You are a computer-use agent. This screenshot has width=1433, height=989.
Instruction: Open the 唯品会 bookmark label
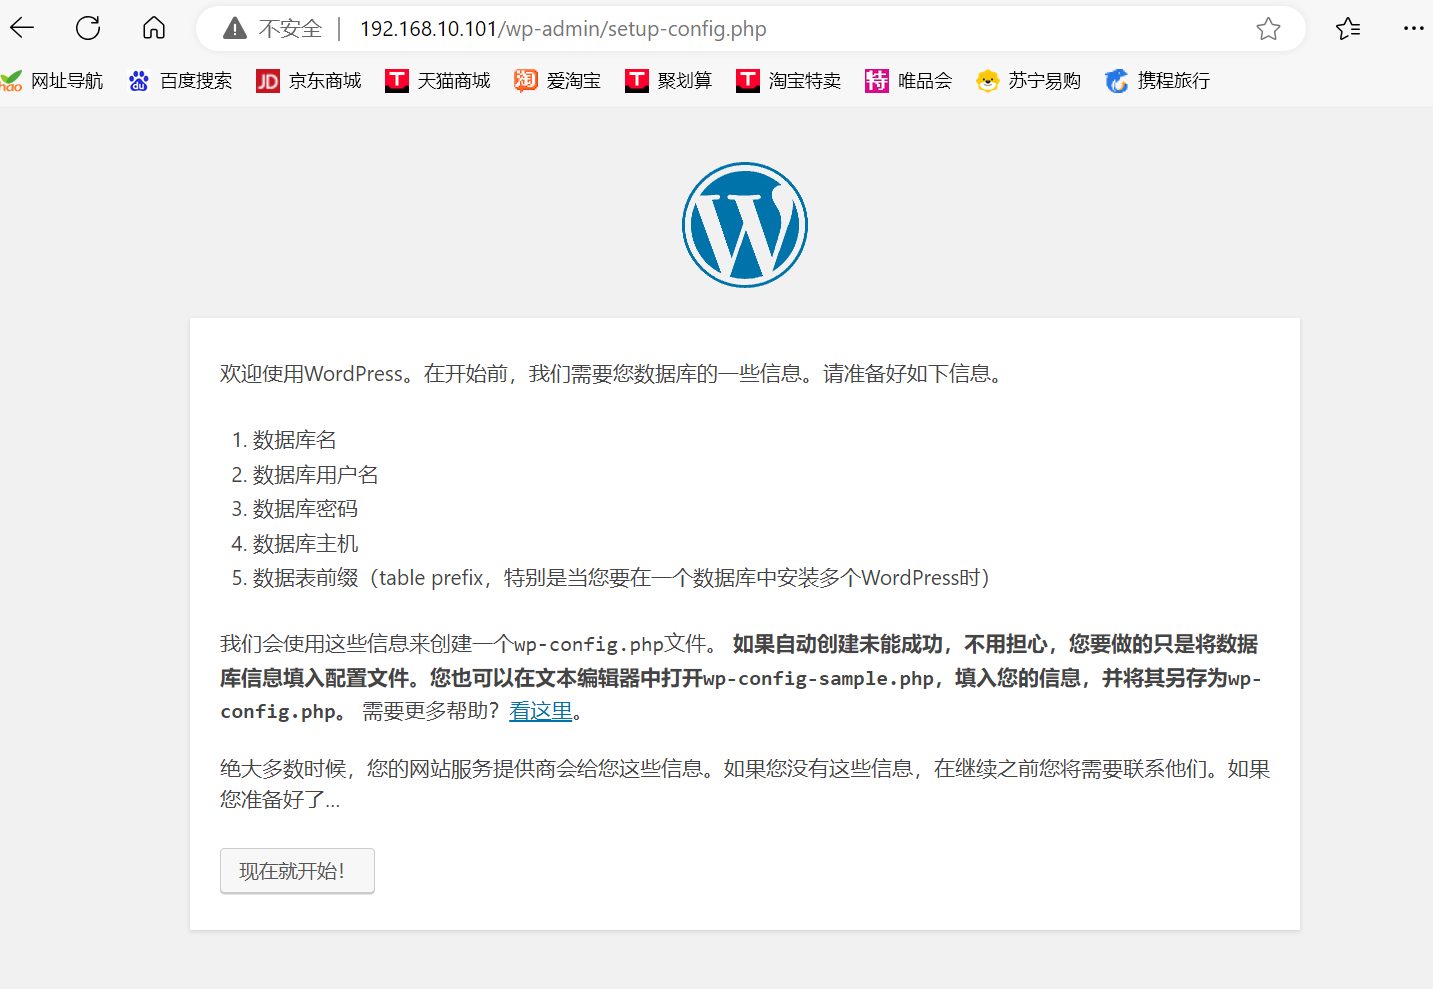click(x=925, y=81)
